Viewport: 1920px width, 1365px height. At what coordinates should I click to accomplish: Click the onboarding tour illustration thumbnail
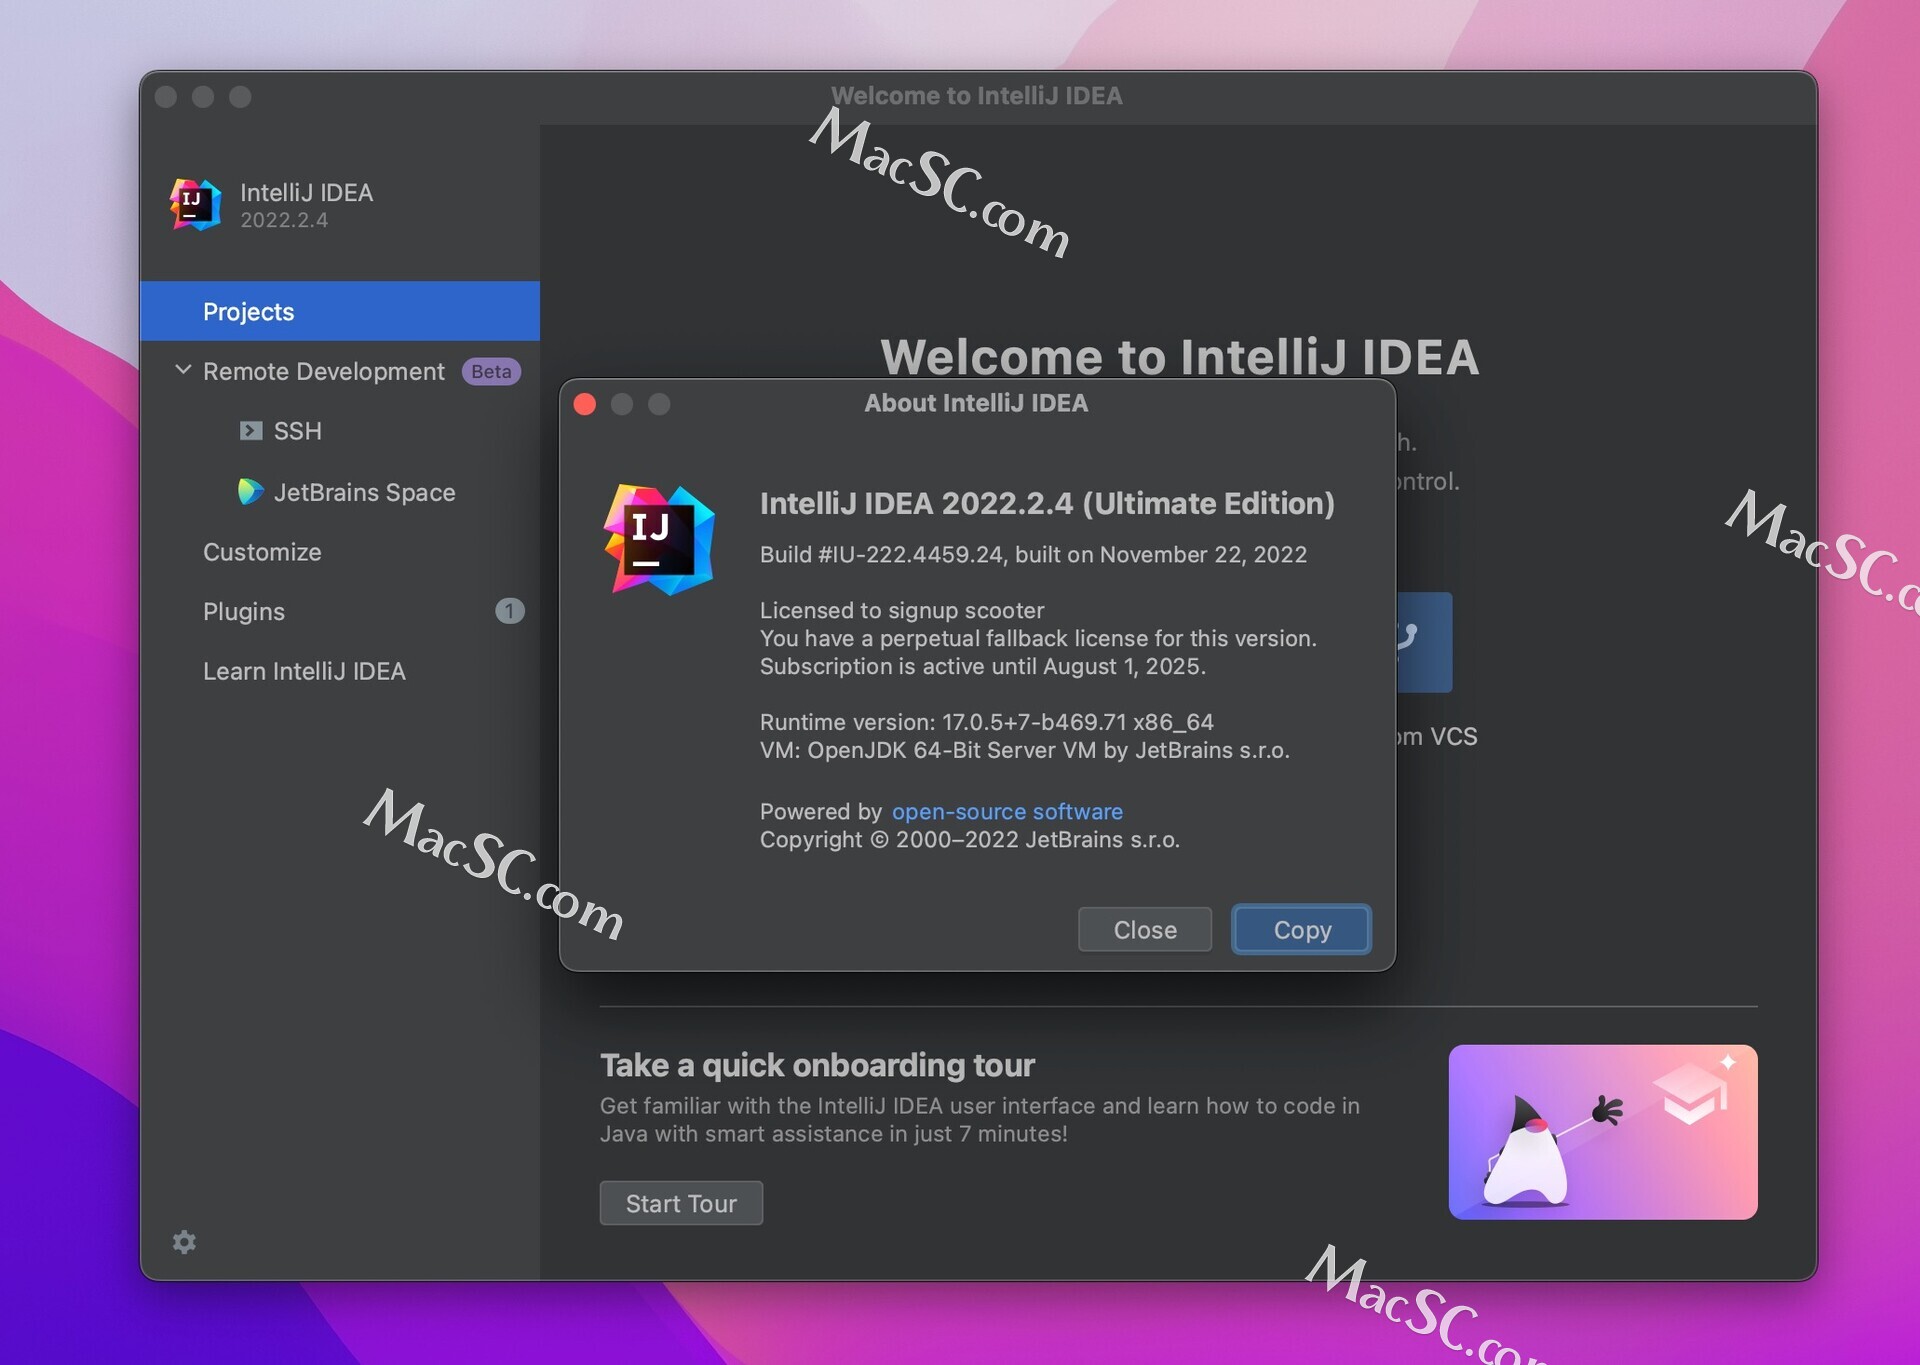(1603, 1132)
